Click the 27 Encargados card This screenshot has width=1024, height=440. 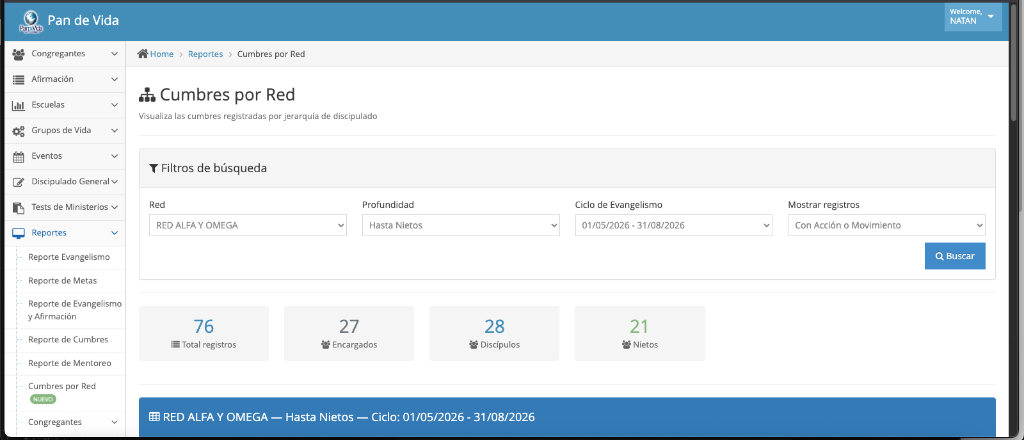coord(349,333)
